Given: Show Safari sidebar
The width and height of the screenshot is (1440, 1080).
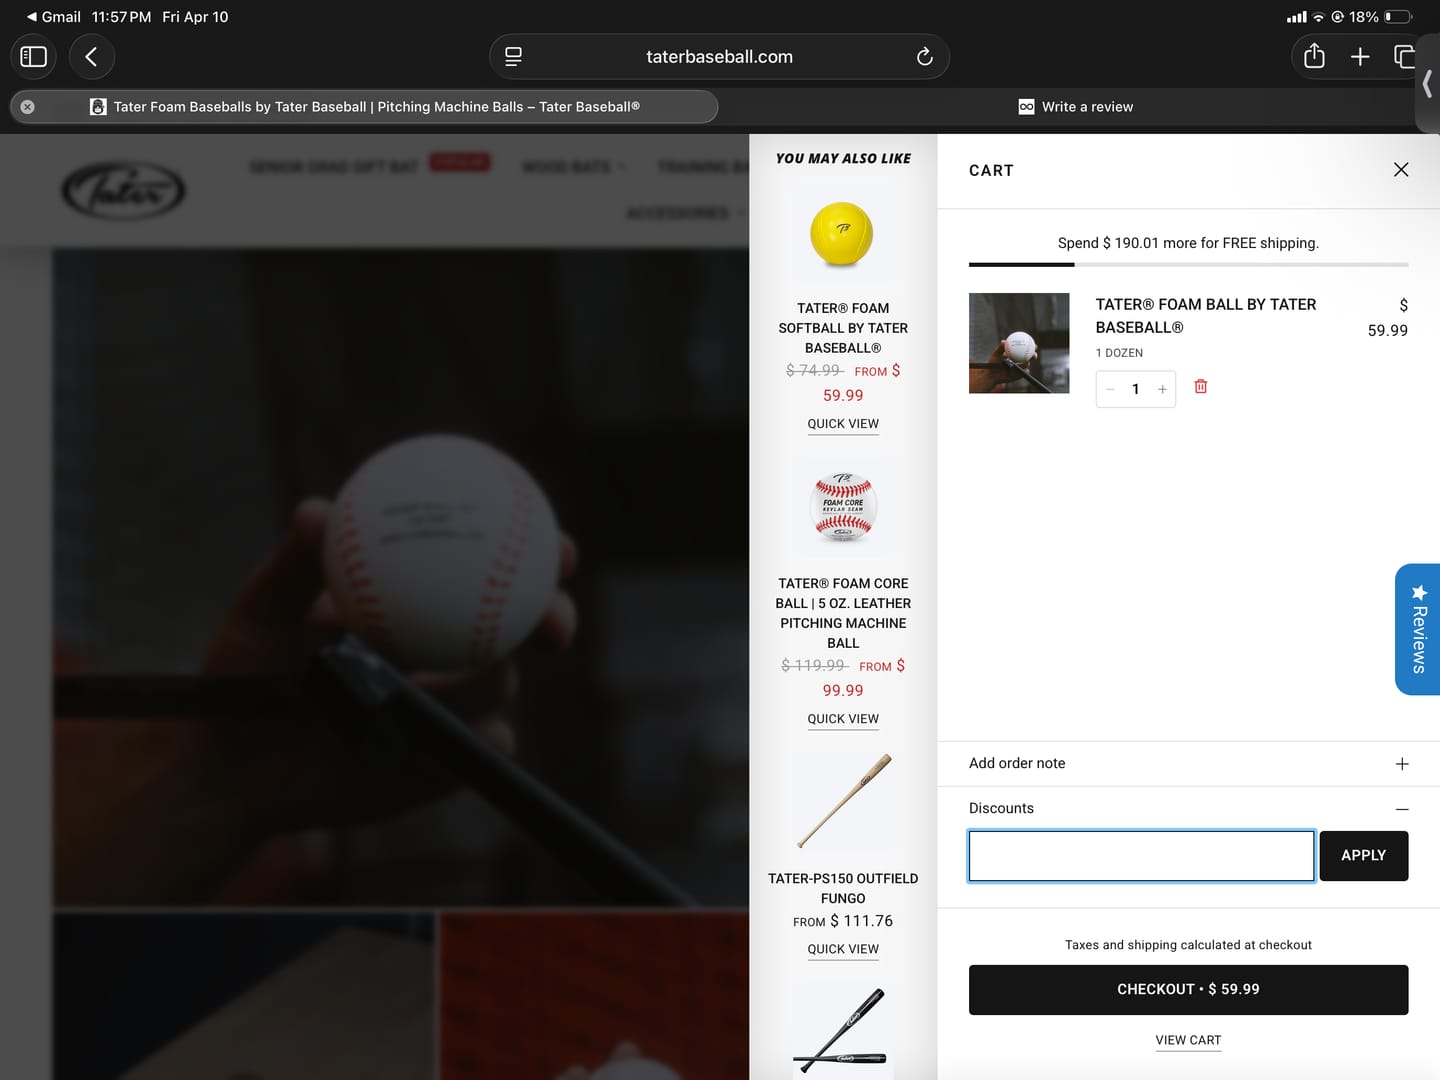Looking at the screenshot, I should point(34,56).
